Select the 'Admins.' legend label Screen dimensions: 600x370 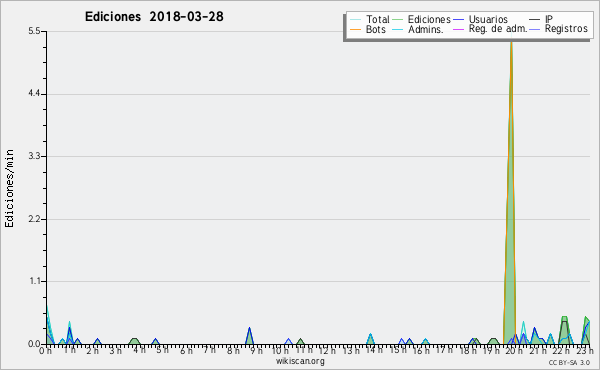[x=426, y=29]
